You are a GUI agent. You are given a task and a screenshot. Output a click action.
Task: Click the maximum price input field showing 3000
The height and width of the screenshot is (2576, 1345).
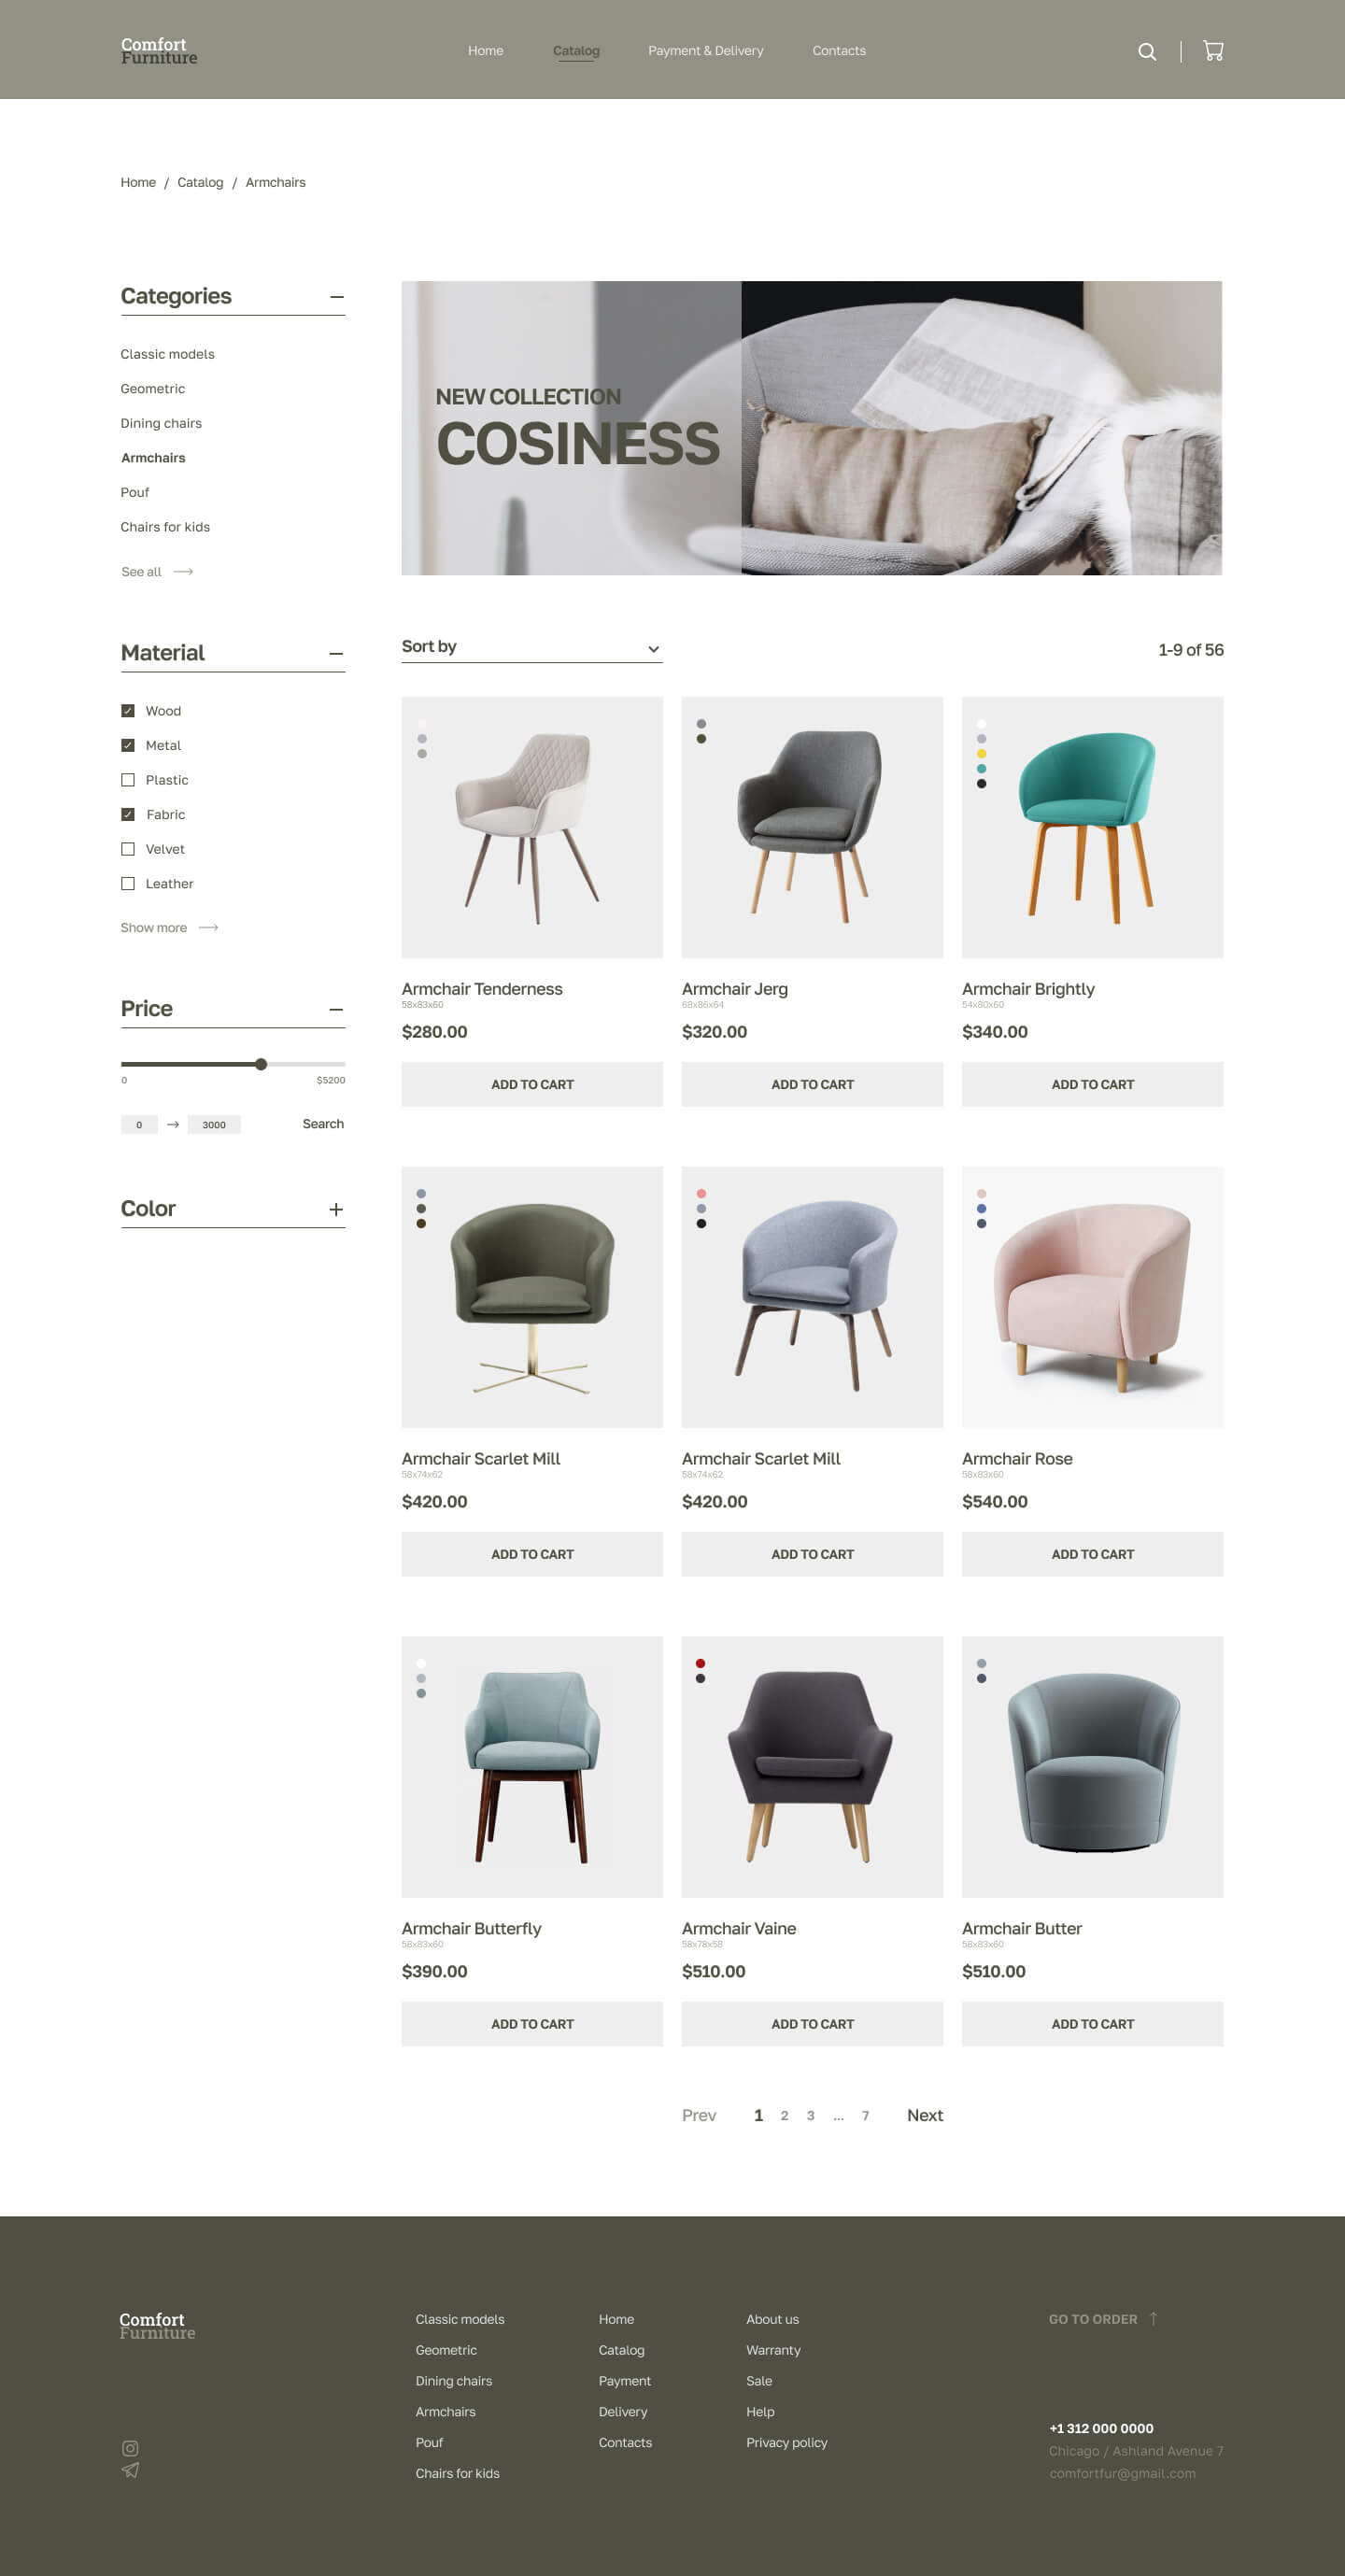[x=214, y=1125]
